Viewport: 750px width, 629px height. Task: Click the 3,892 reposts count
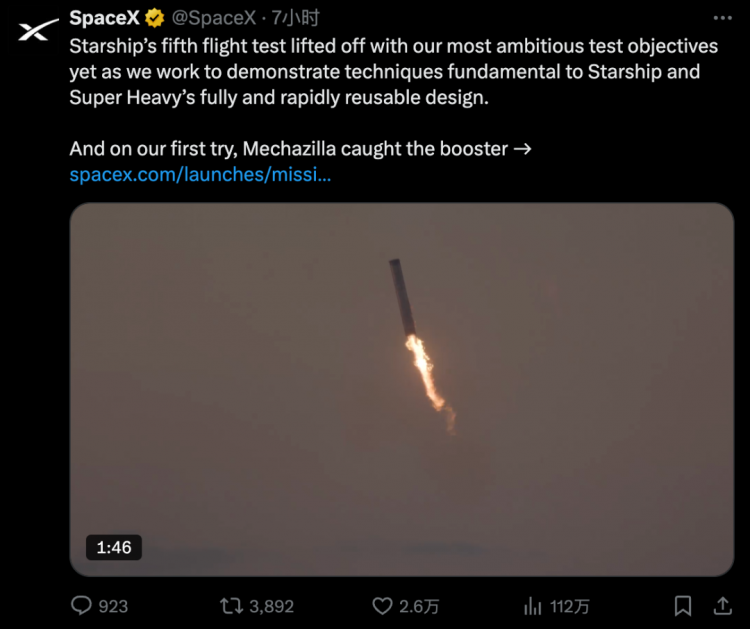click(x=272, y=607)
